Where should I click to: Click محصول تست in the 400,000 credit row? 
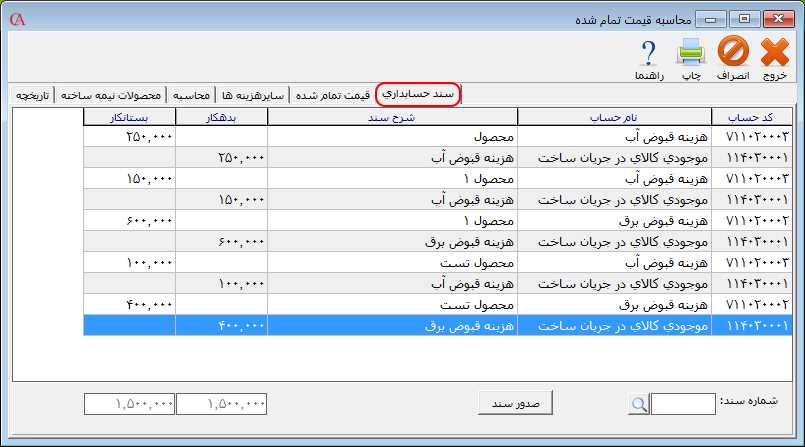(x=392, y=305)
